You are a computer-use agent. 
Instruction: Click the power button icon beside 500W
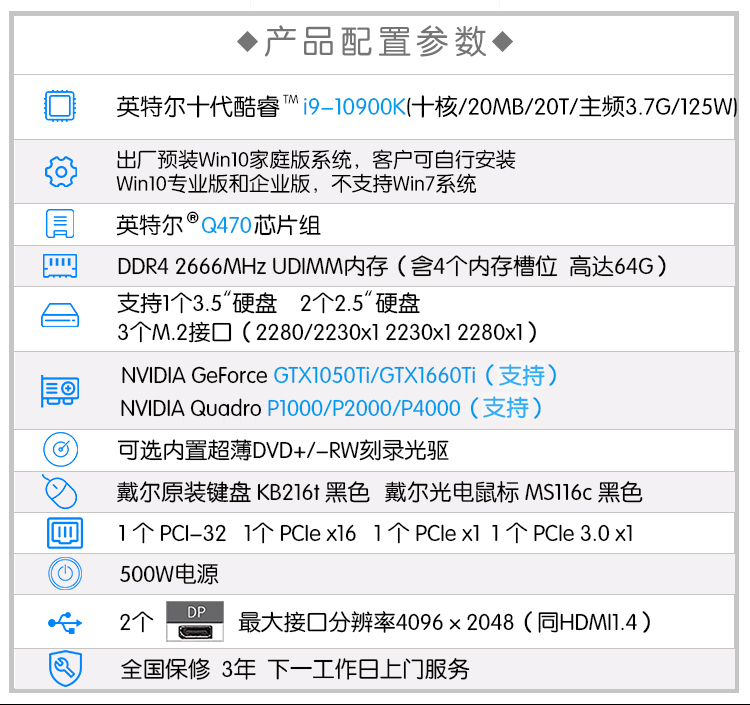coord(65,573)
